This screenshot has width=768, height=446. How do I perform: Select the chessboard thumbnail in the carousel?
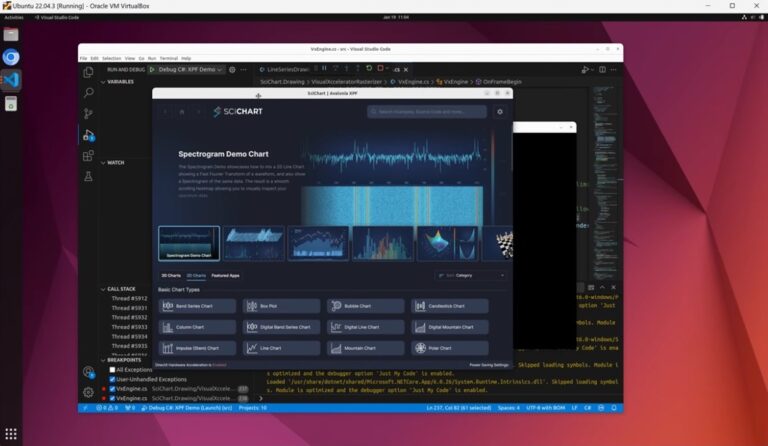pyautogui.click(x=498, y=243)
